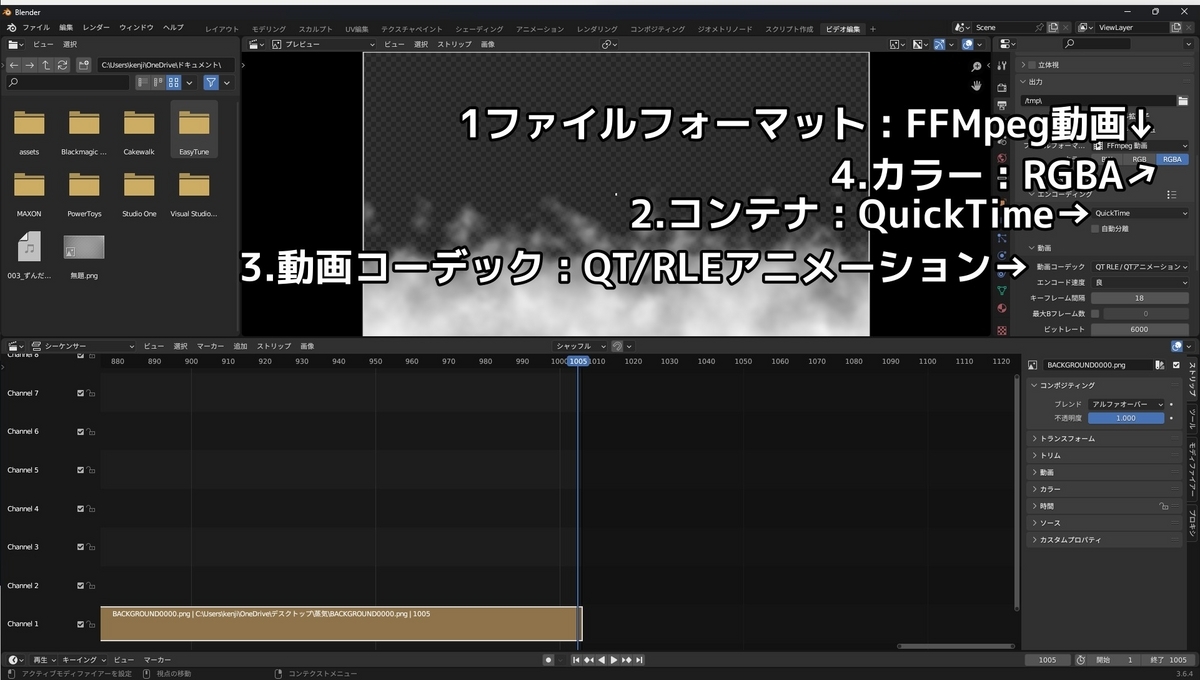Screen dimensions: 1200x680
Task: Open the 動画コーデック codec dropdown
Action: tap(1138, 267)
